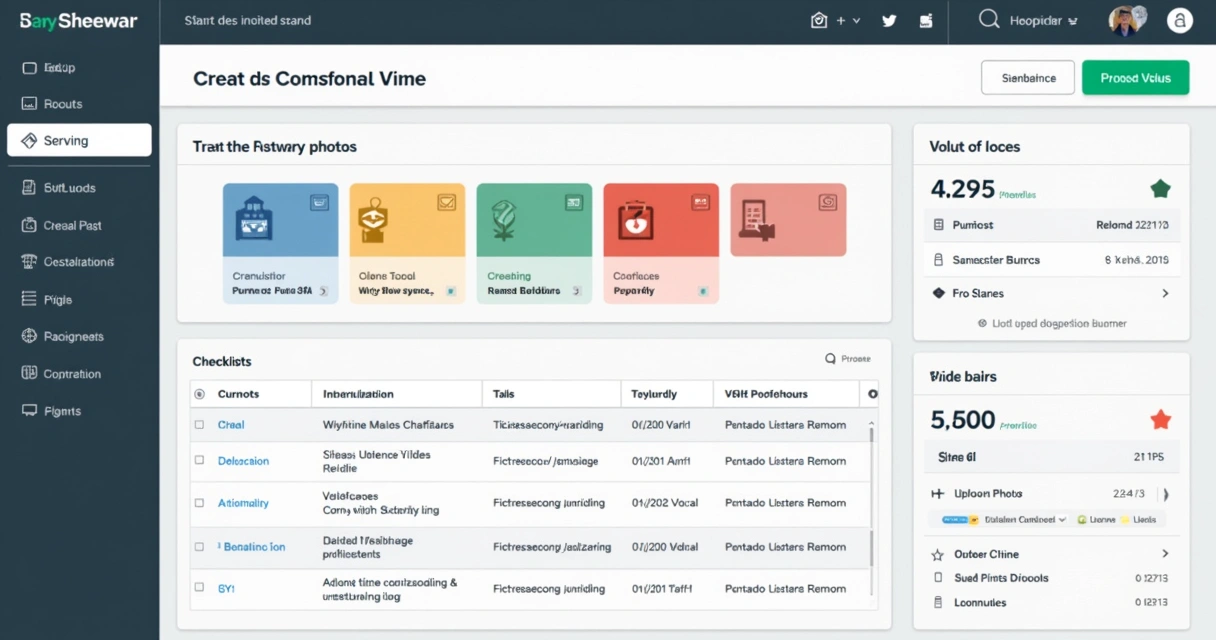Viewport: 1216px width, 640px height.
Task: Expand the Uploon Photo row arrow
Action: (1166, 494)
